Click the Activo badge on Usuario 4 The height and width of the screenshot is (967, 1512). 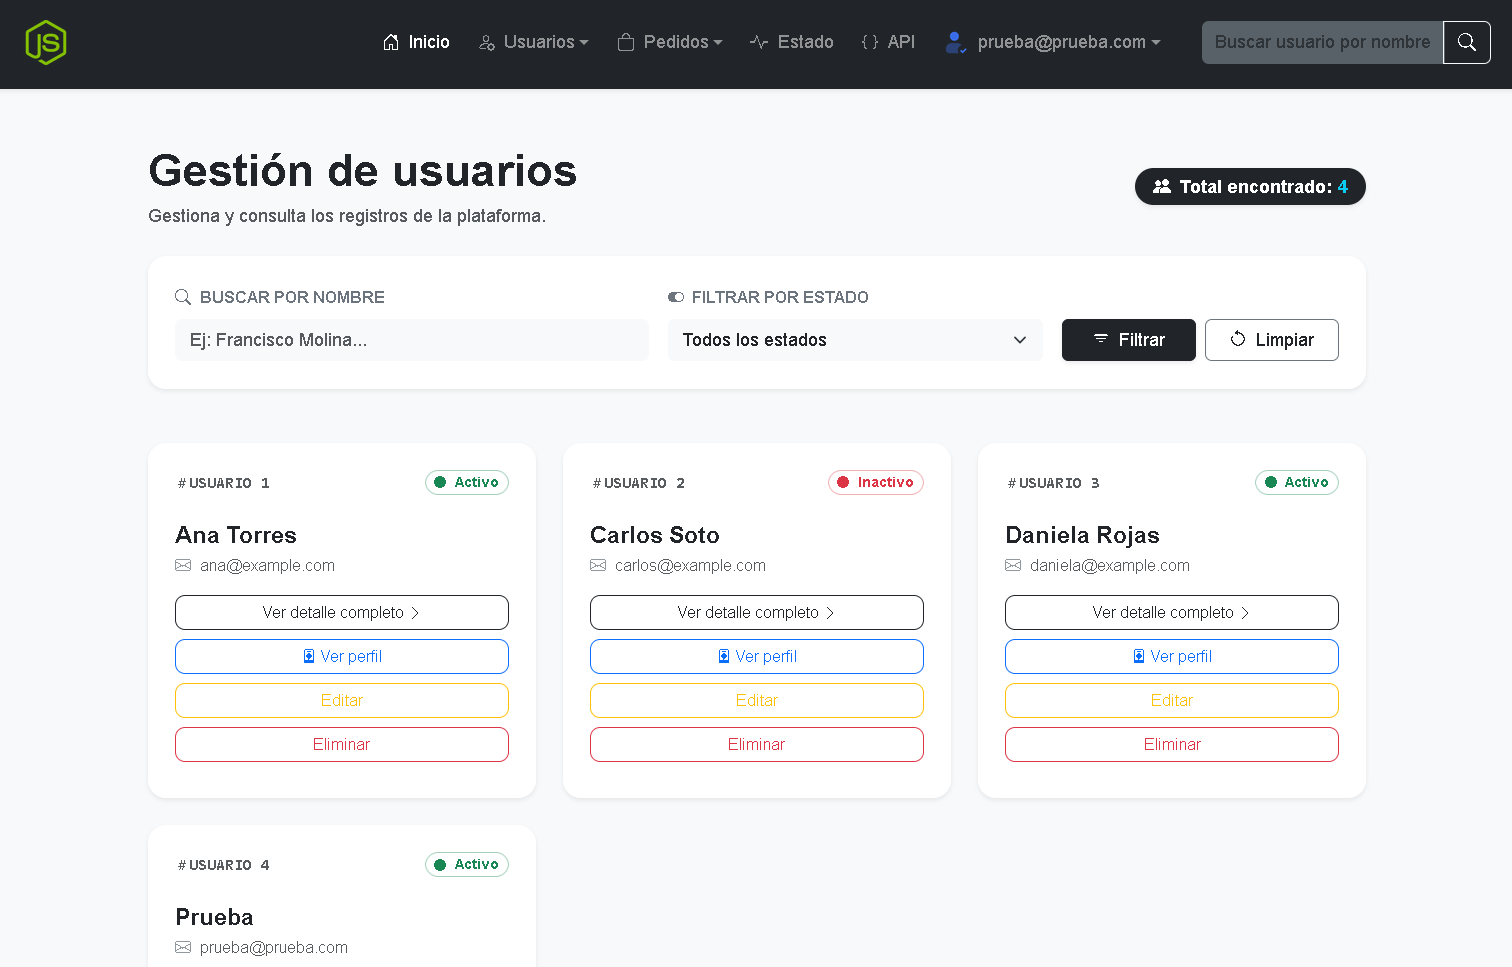click(467, 864)
